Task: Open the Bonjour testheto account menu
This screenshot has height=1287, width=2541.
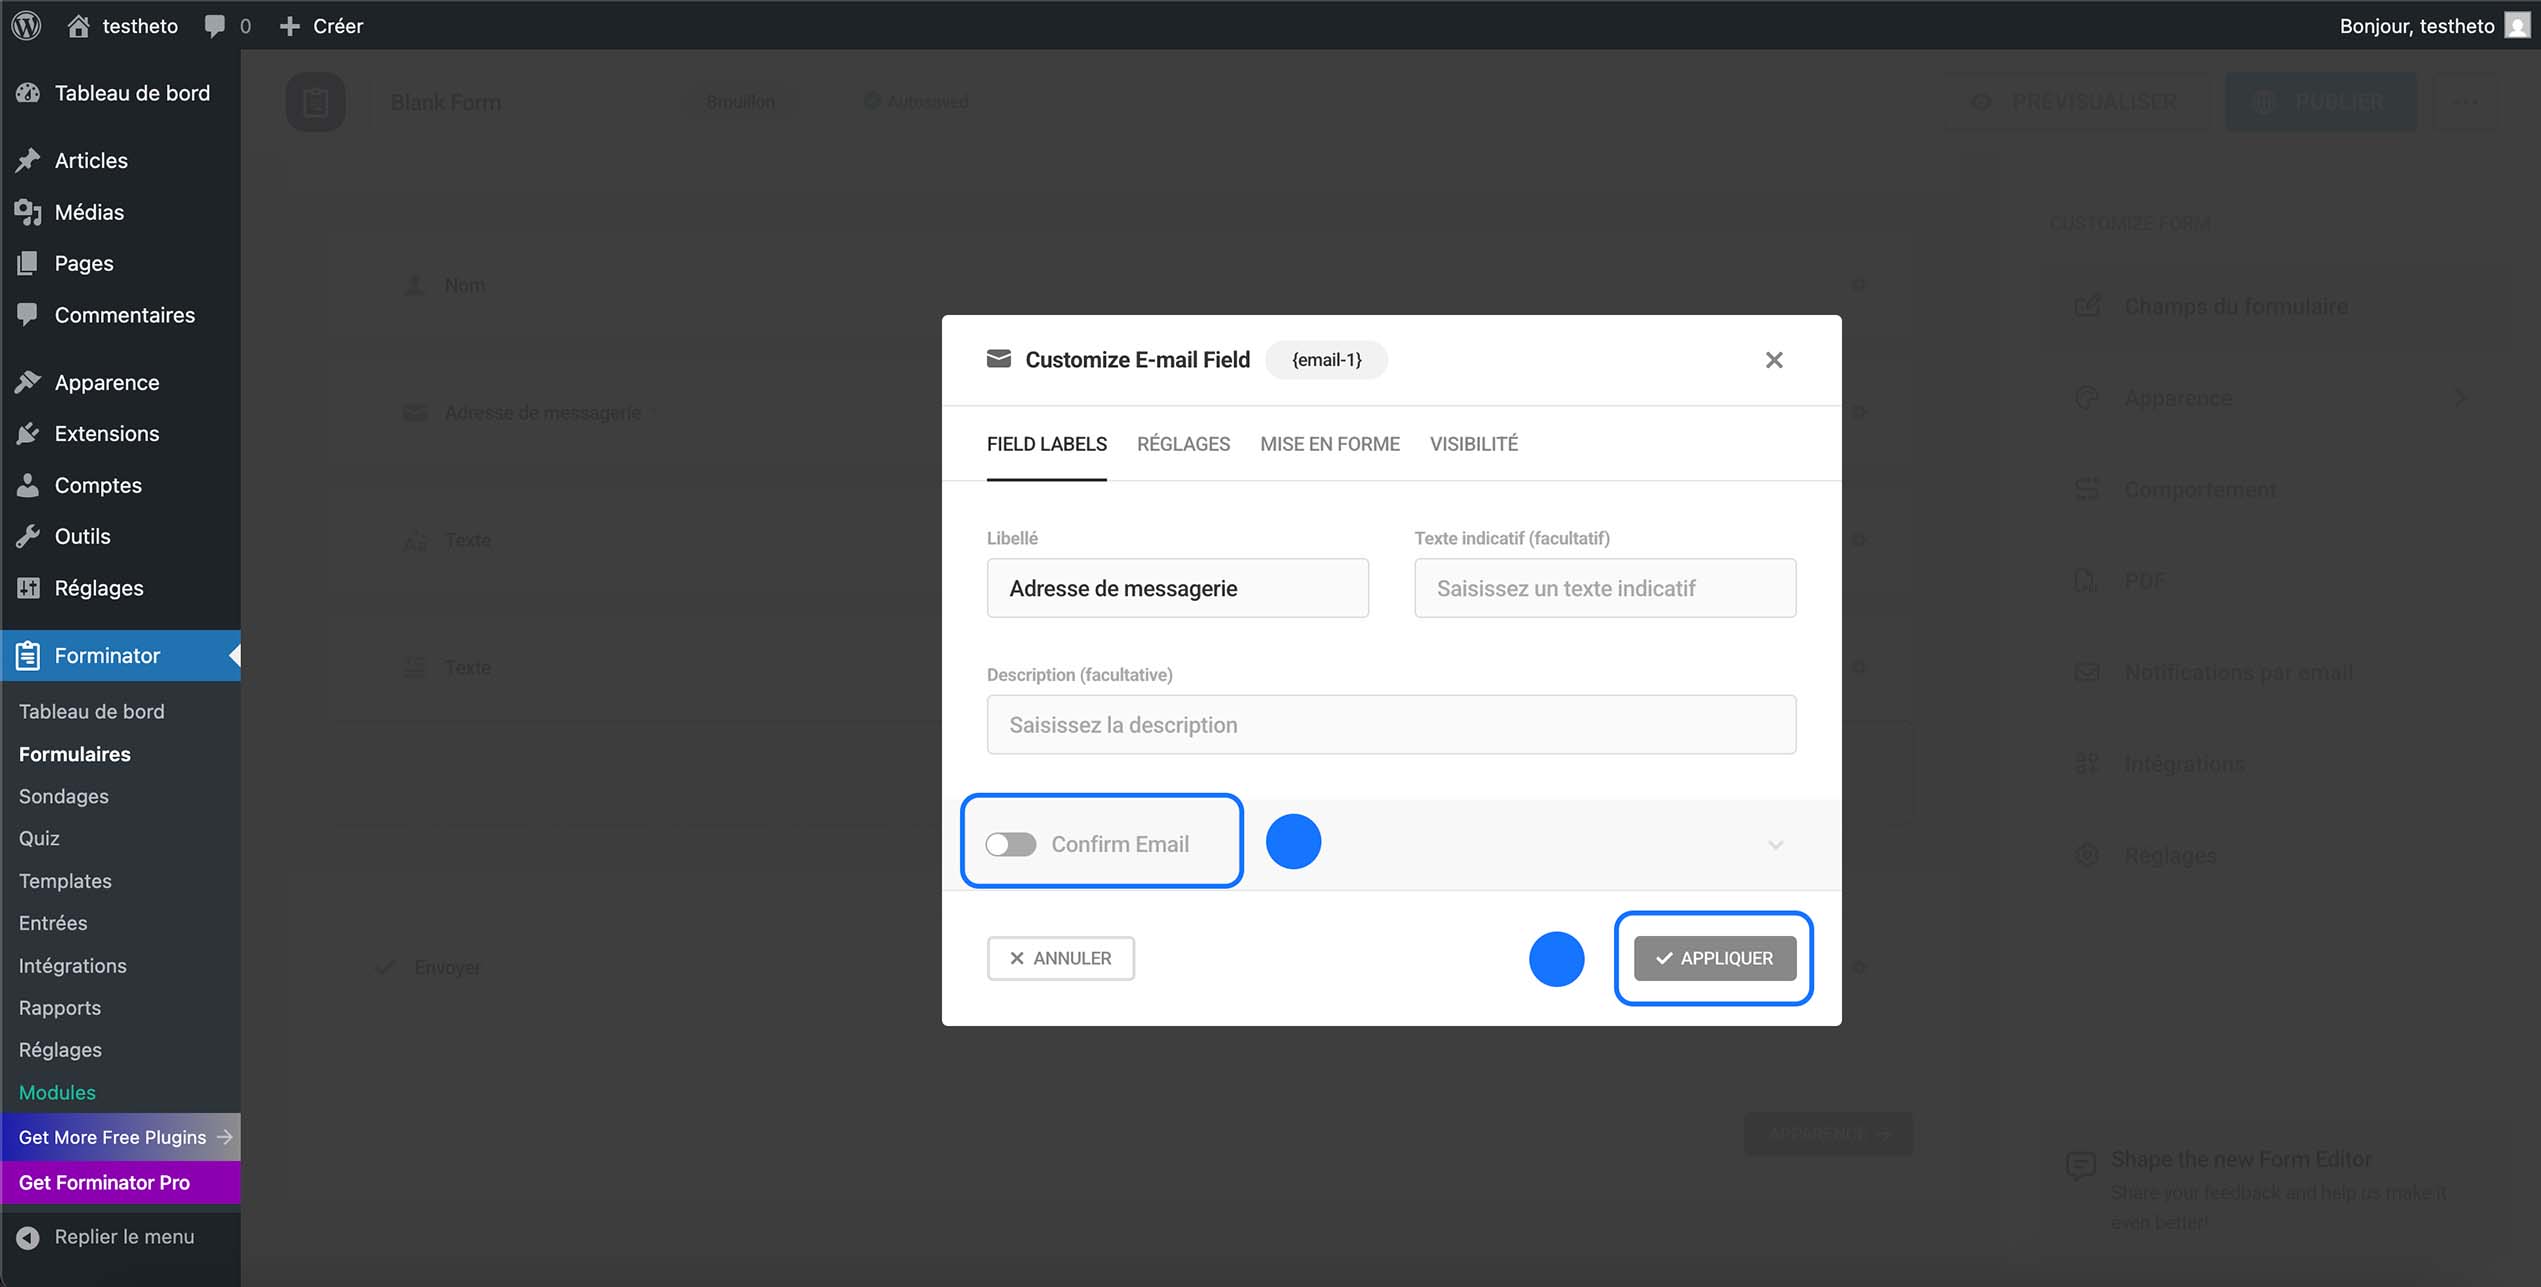Action: pos(2435,25)
